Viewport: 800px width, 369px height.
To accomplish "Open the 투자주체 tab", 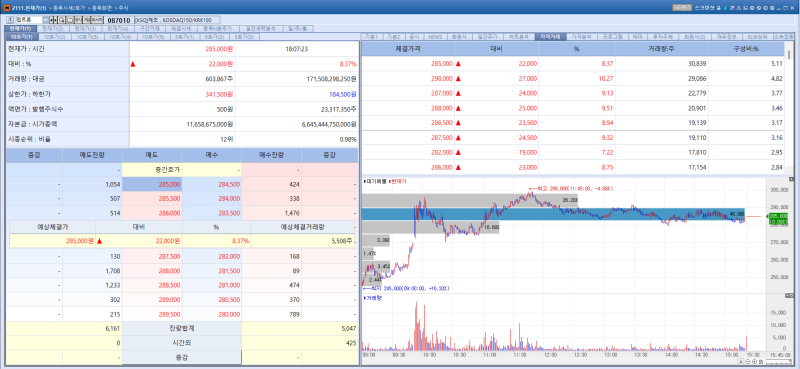I will click(x=663, y=37).
